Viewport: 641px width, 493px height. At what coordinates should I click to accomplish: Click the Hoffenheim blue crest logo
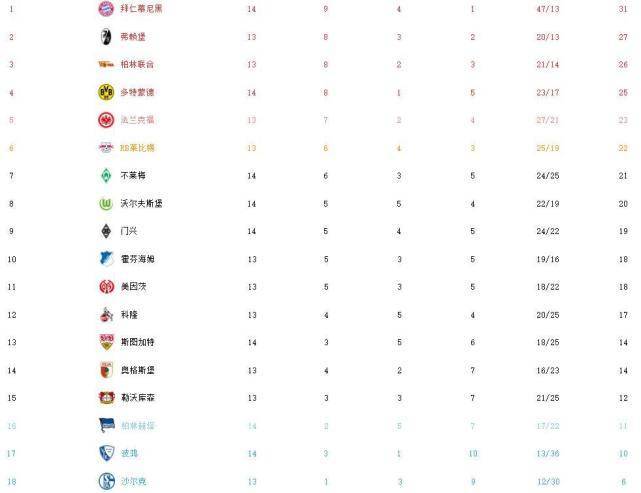pyautogui.click(x=106, y=259)
